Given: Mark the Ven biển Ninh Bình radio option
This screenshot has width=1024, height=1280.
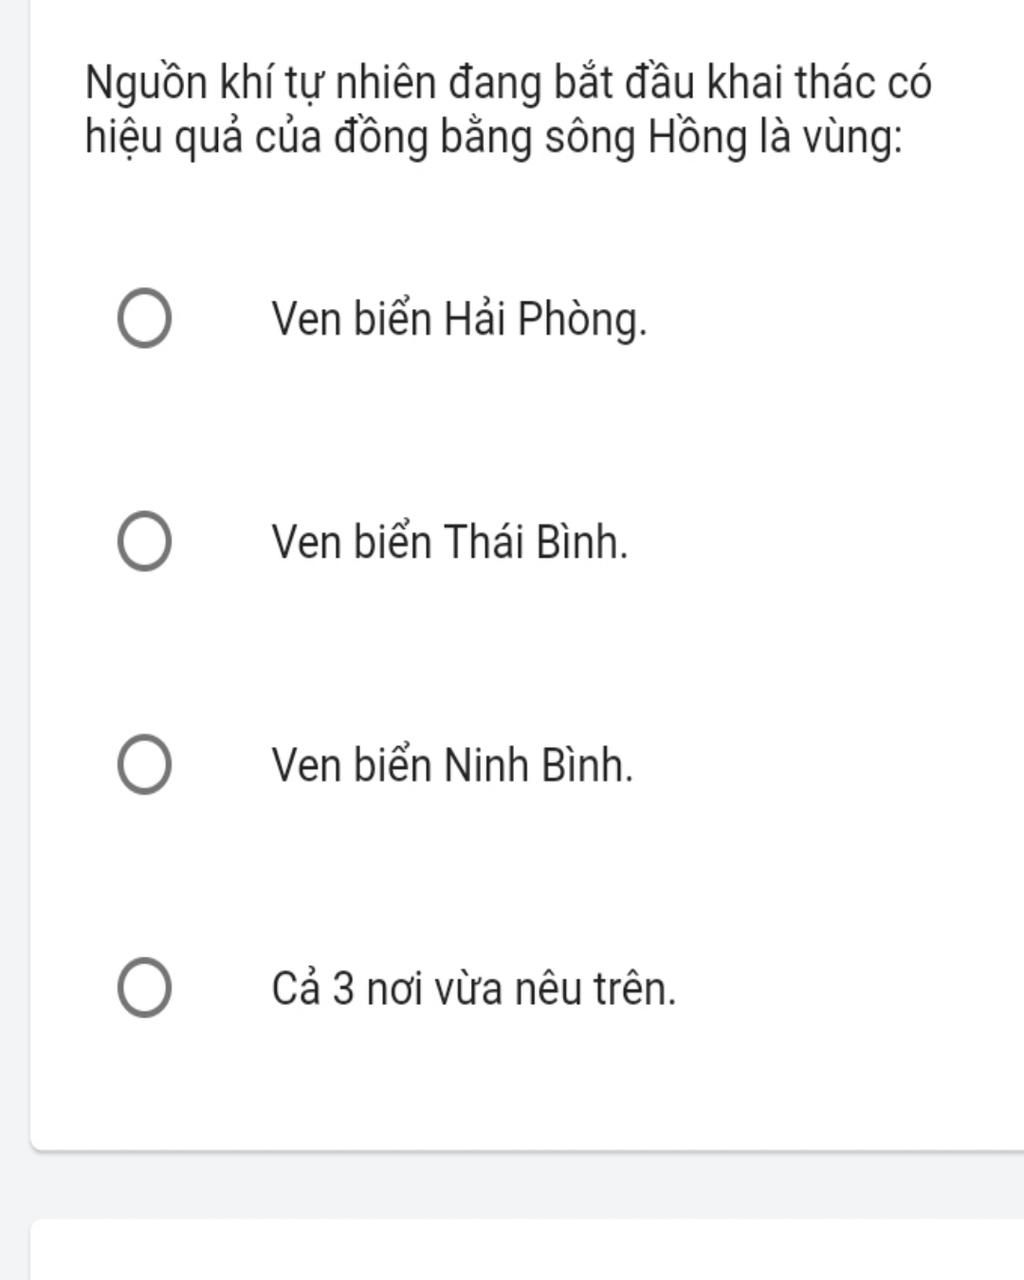Looking at the screenshot, I should [x=144, y=765].
